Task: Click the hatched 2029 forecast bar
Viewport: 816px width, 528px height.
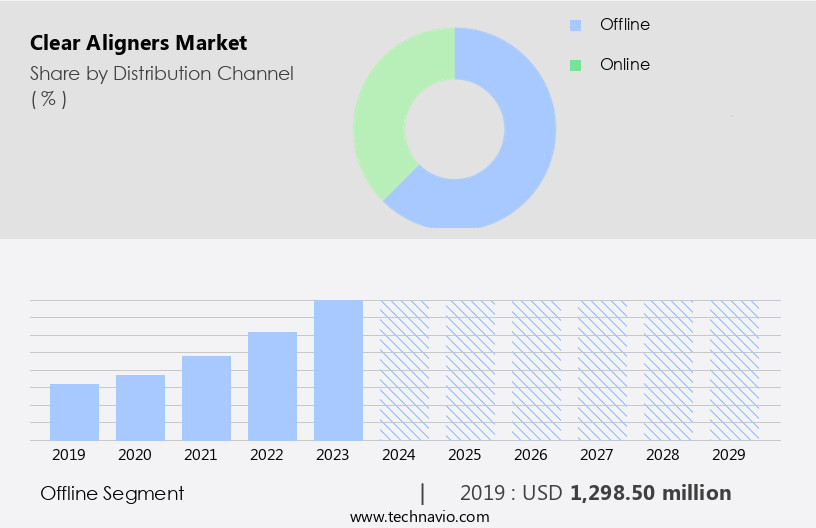Action: 734,370
